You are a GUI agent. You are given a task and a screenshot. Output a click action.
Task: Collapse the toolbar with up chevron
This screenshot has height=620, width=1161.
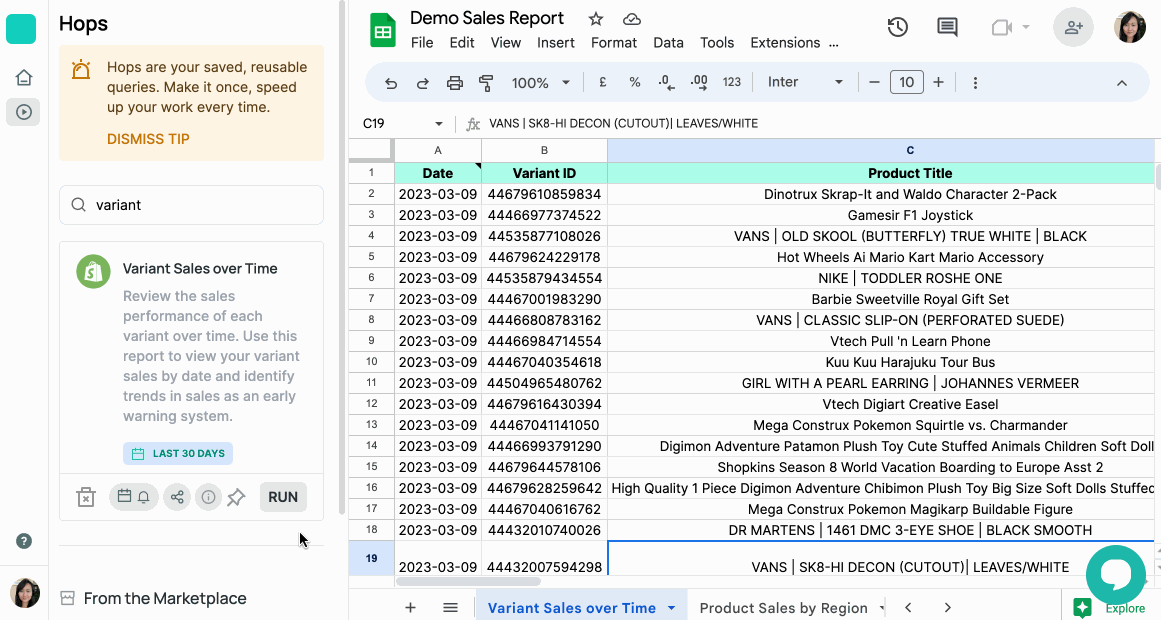(x=1122, y=83)
